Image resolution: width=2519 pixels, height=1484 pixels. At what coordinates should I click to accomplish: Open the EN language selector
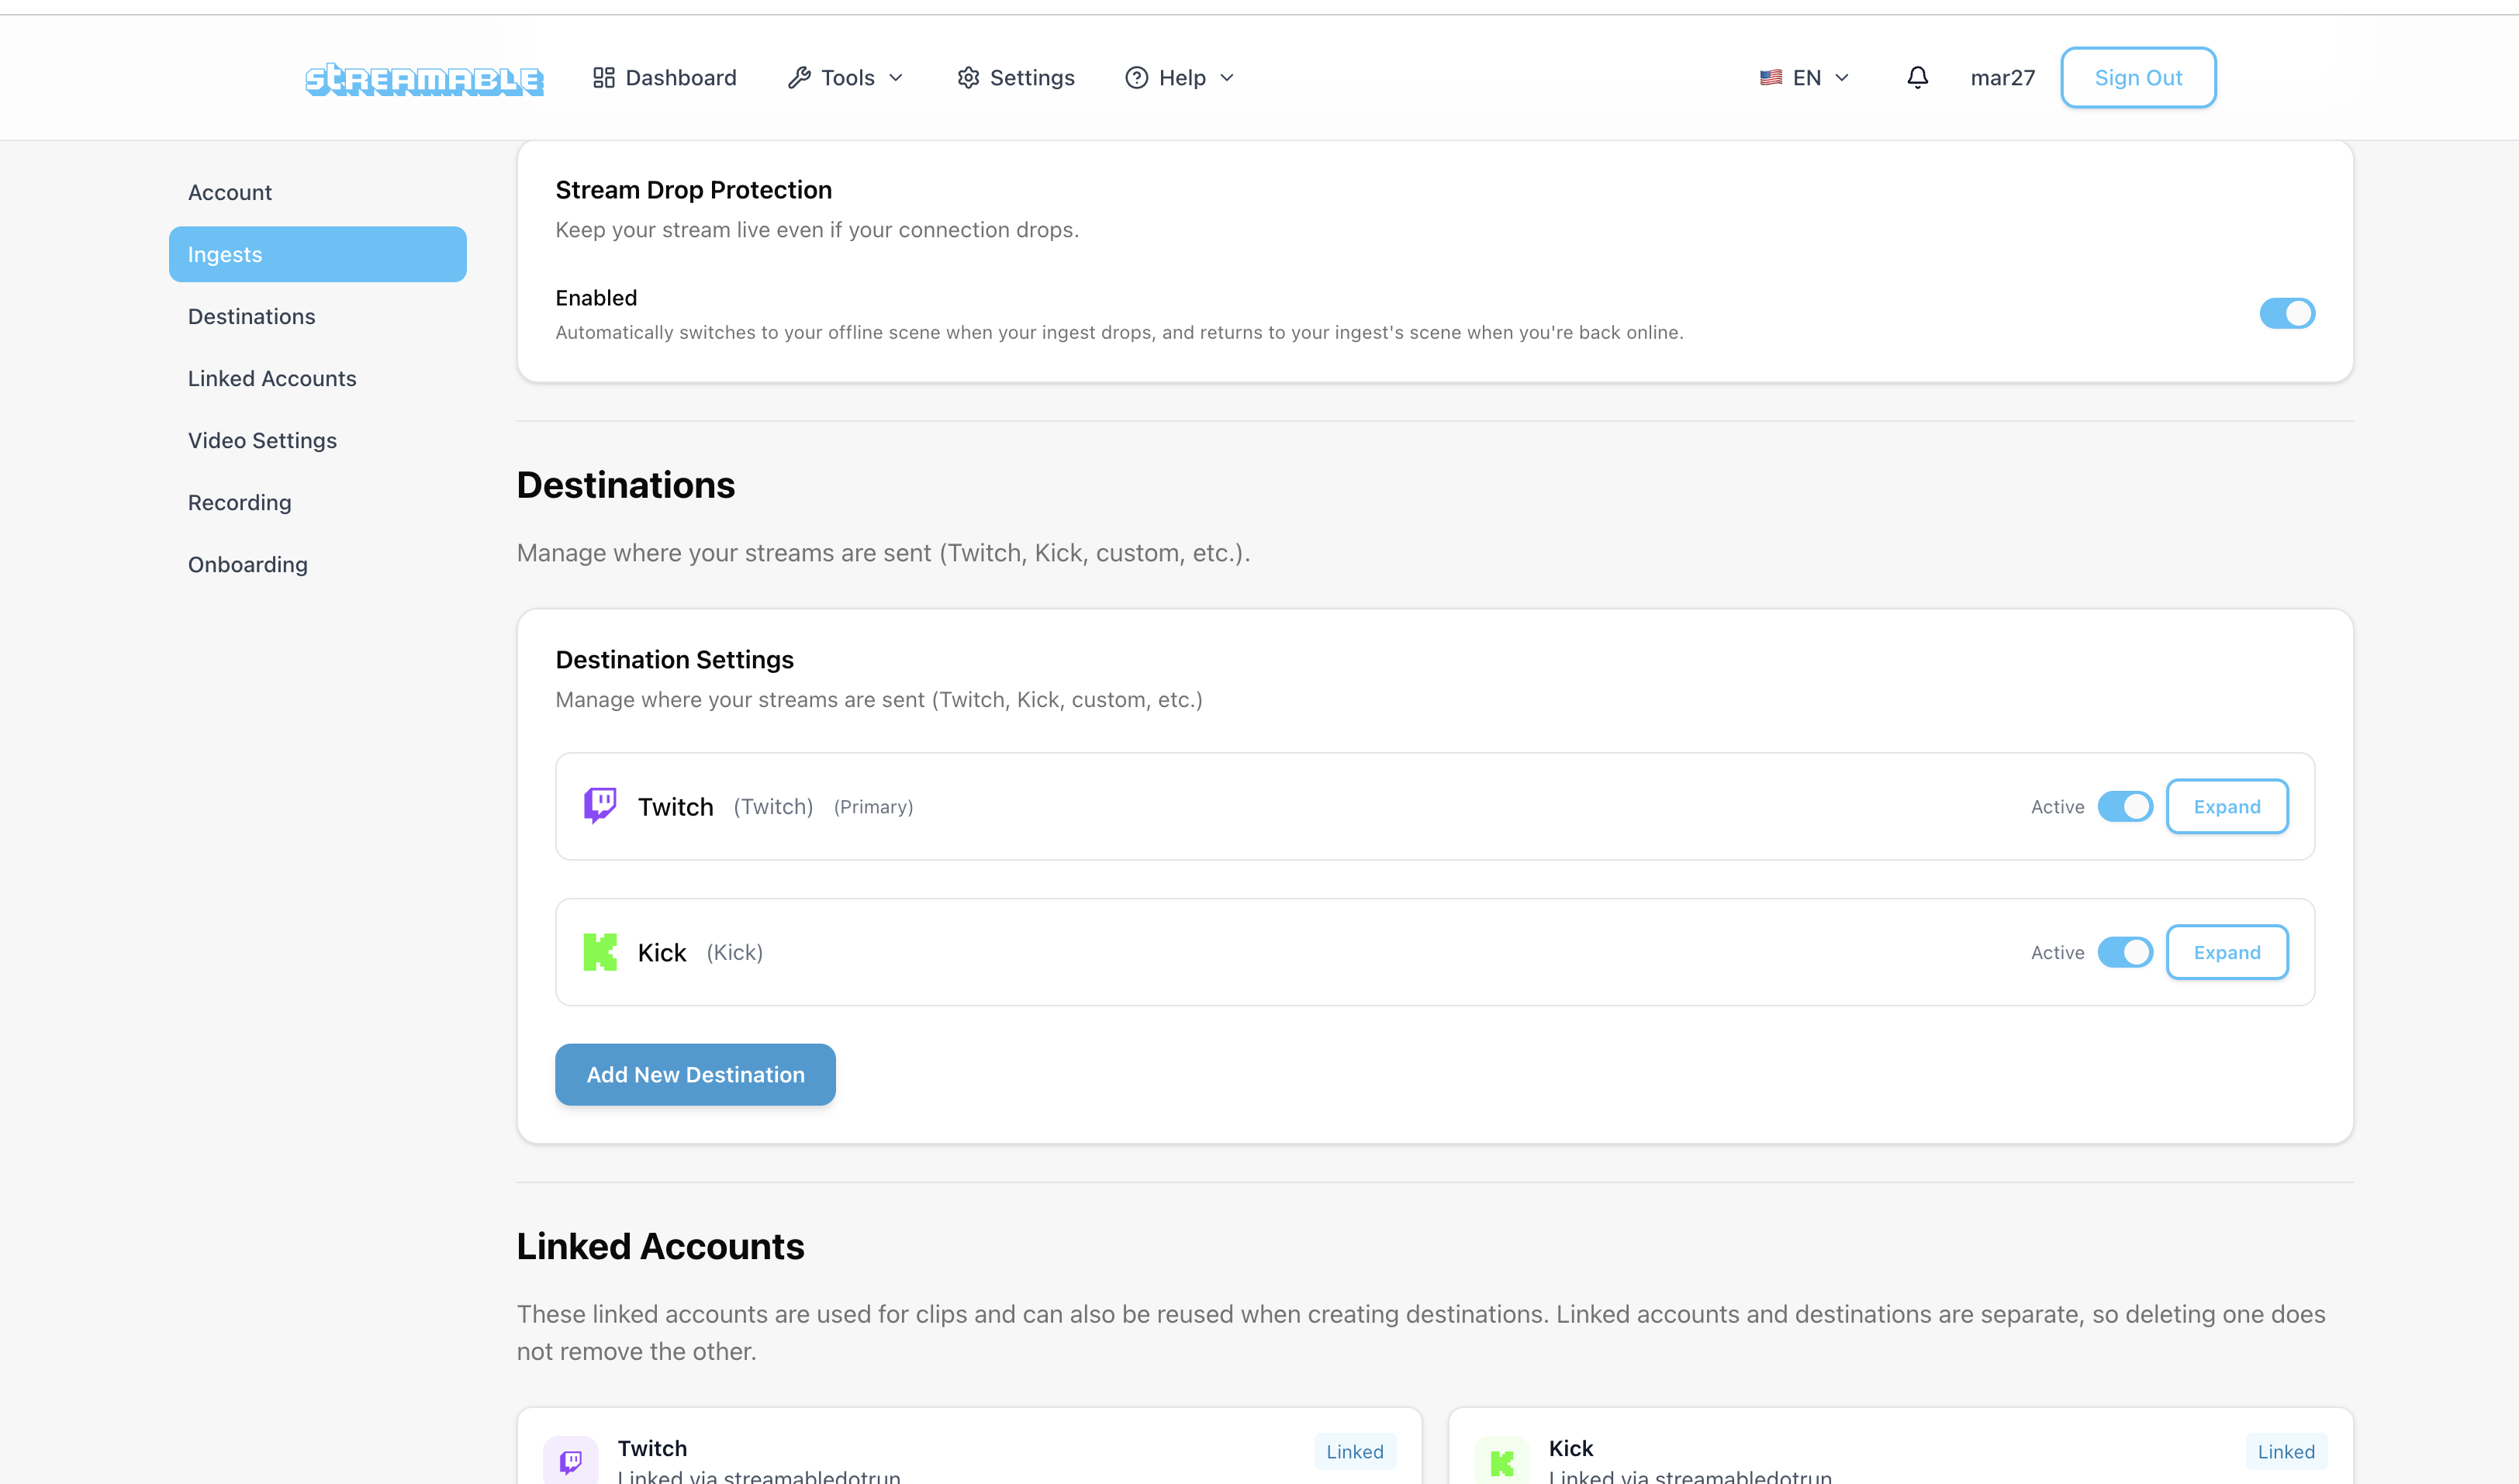[1805, 78]
